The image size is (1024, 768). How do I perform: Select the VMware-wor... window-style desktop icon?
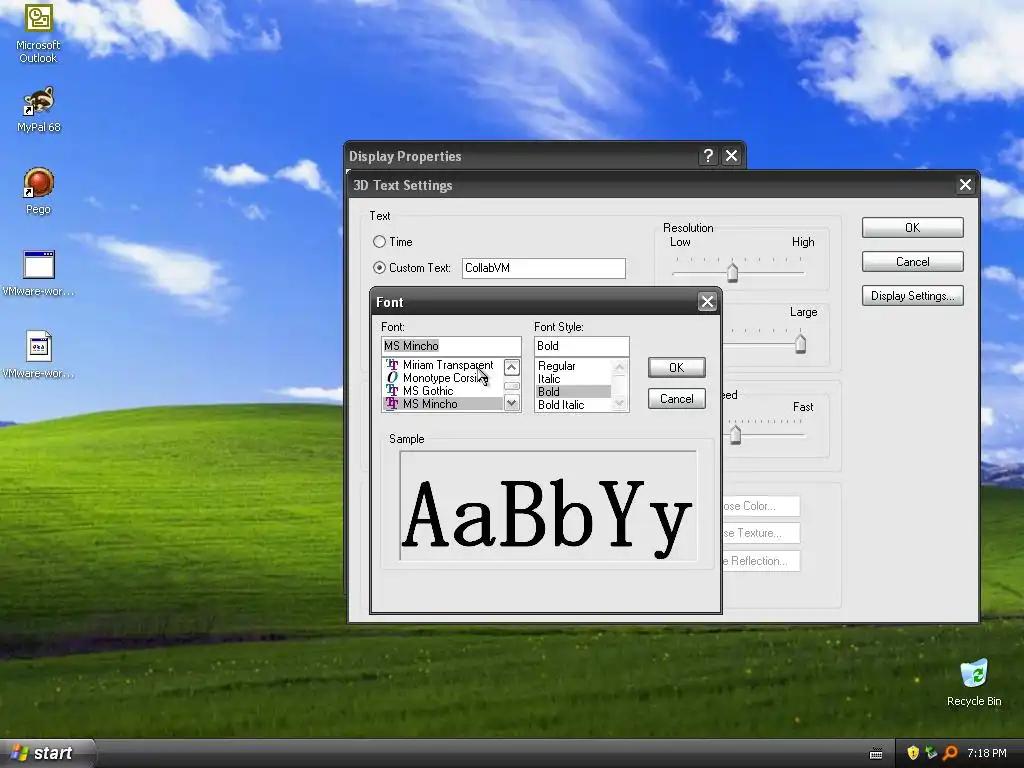[x=39, y=273]
